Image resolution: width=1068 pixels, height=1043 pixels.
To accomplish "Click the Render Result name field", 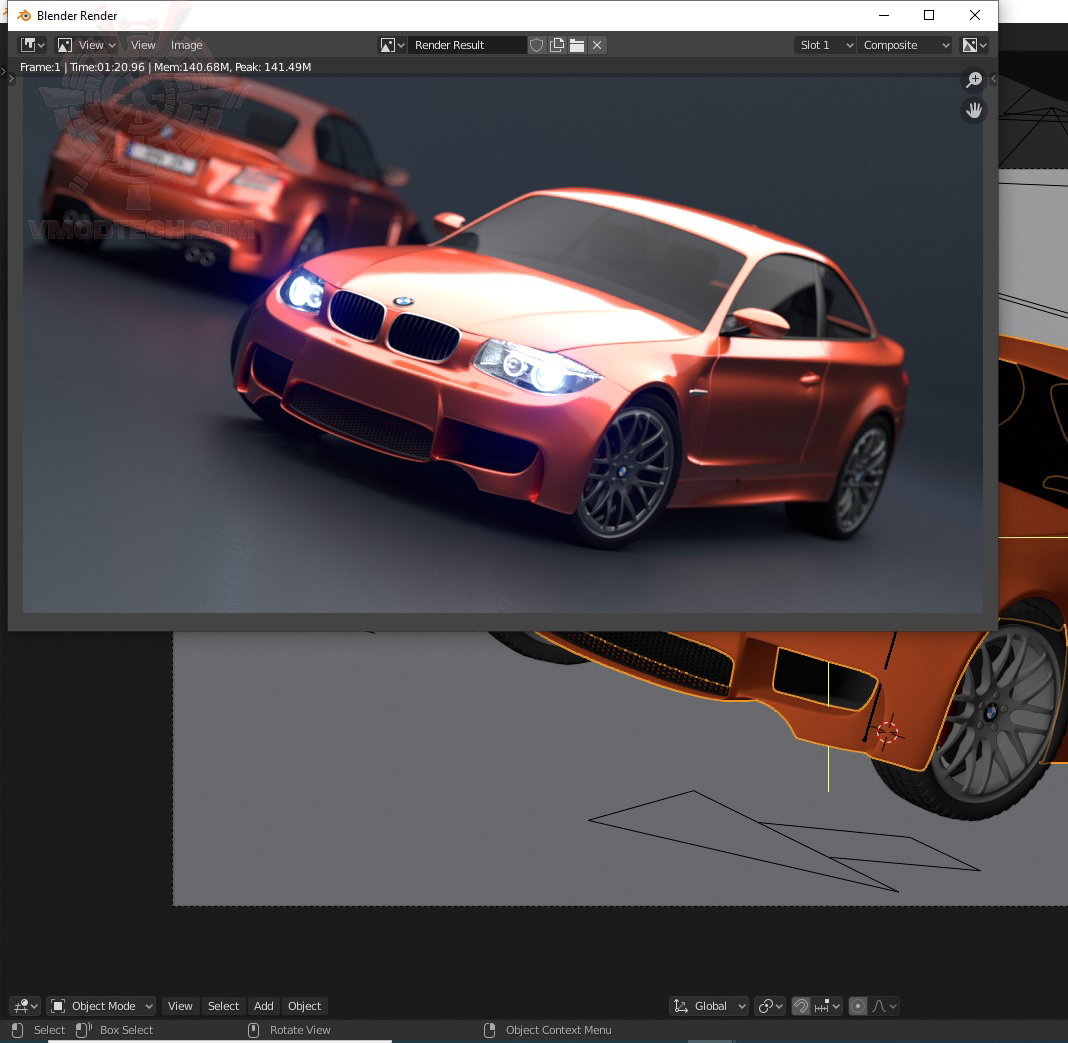I will click(x=467, y=45).
